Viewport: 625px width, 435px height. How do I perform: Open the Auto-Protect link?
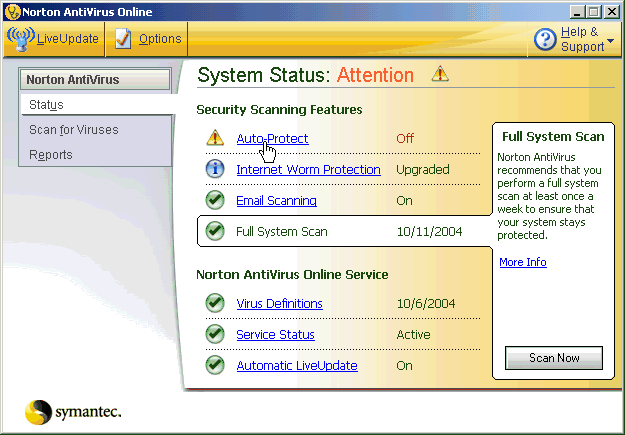[272, 138]
